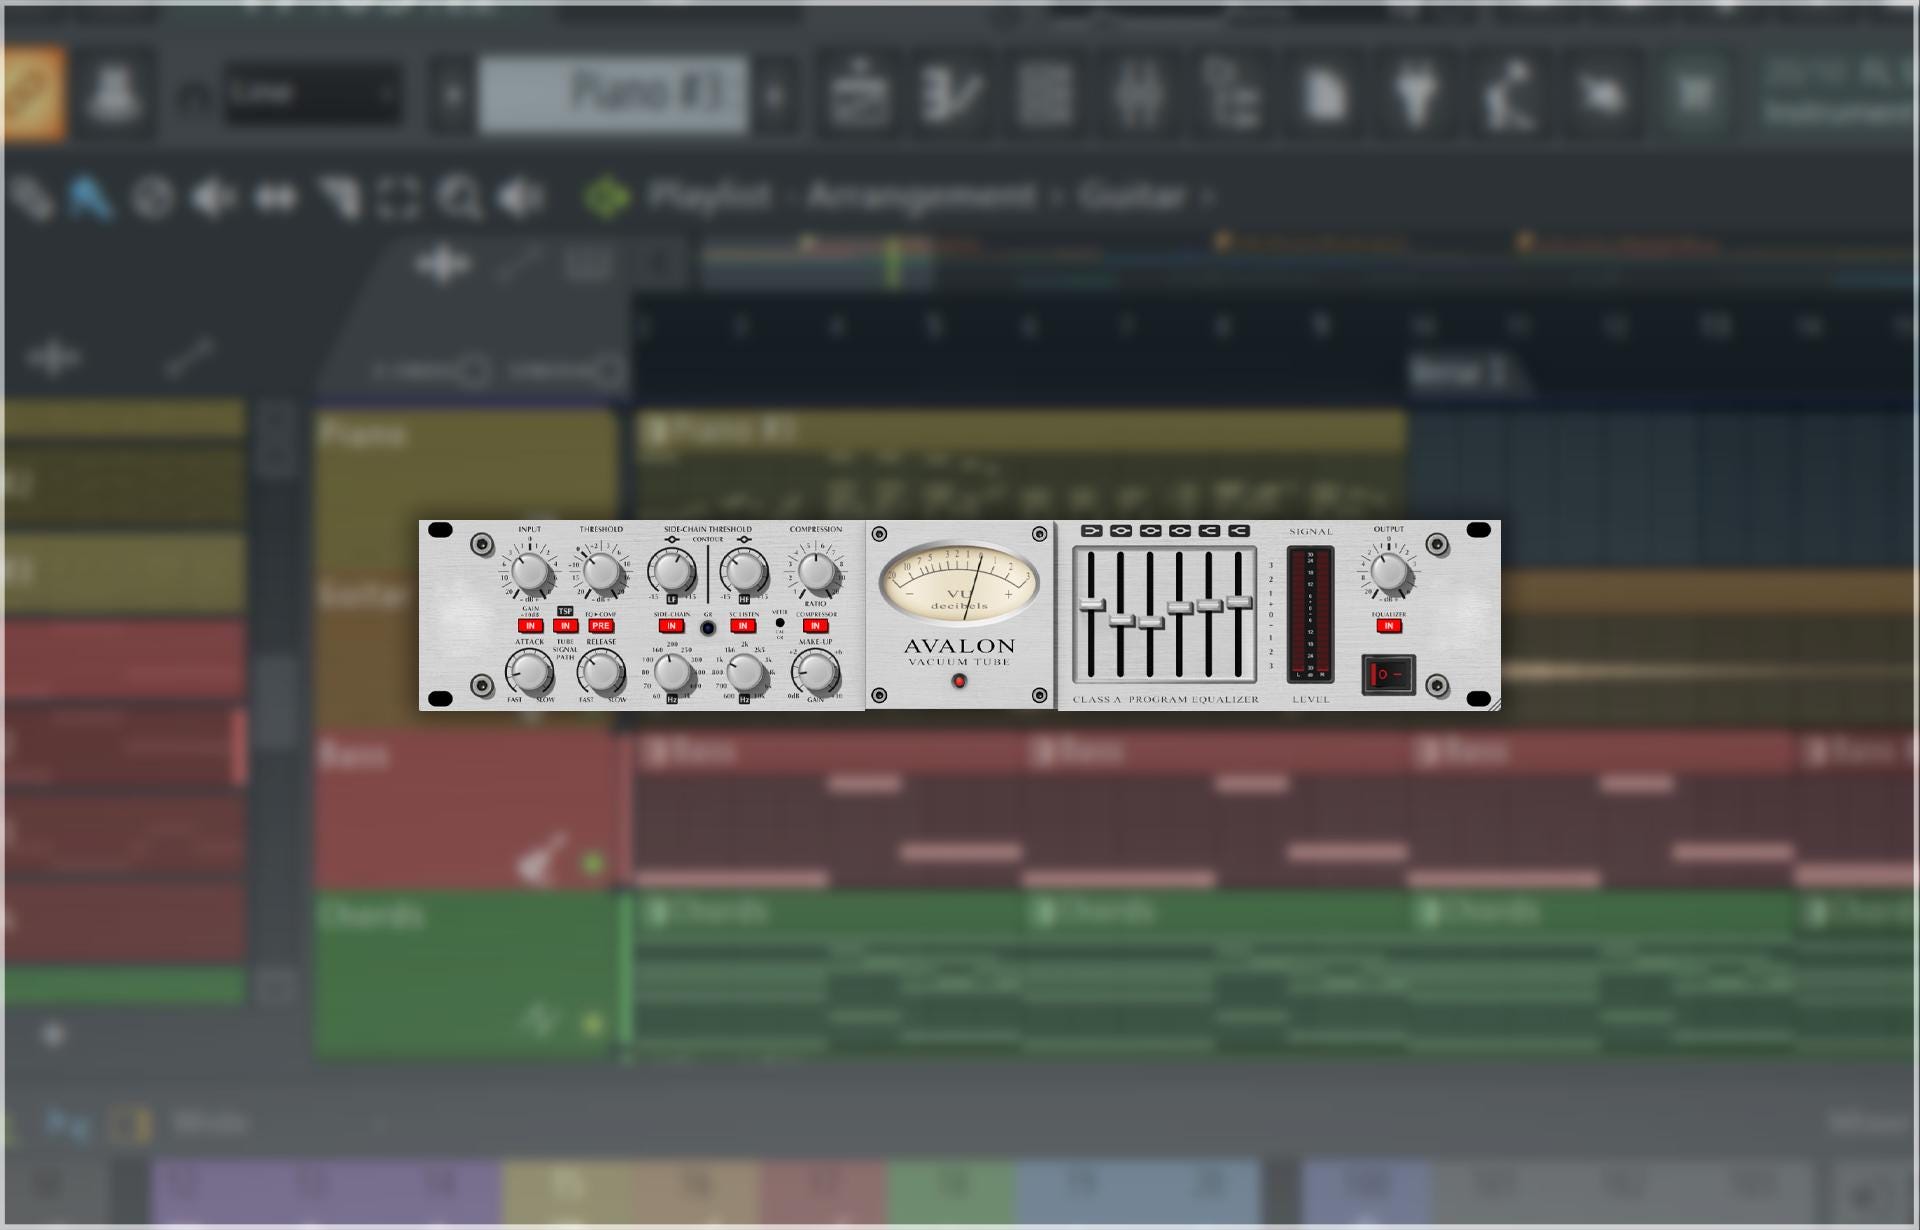This screenshot has width=1920, height=1230.
Task: Toggle the Compressor IN button
Action: pos(816,626)
